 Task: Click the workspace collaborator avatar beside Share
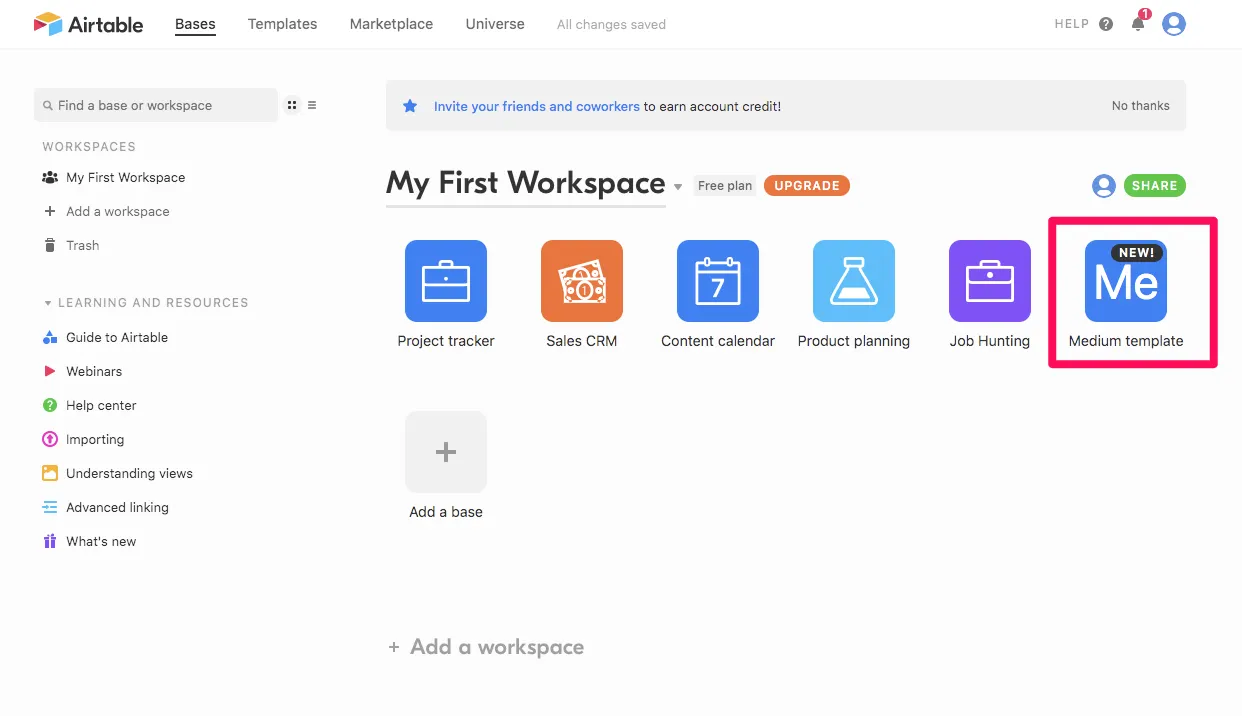coord(1104,186)
